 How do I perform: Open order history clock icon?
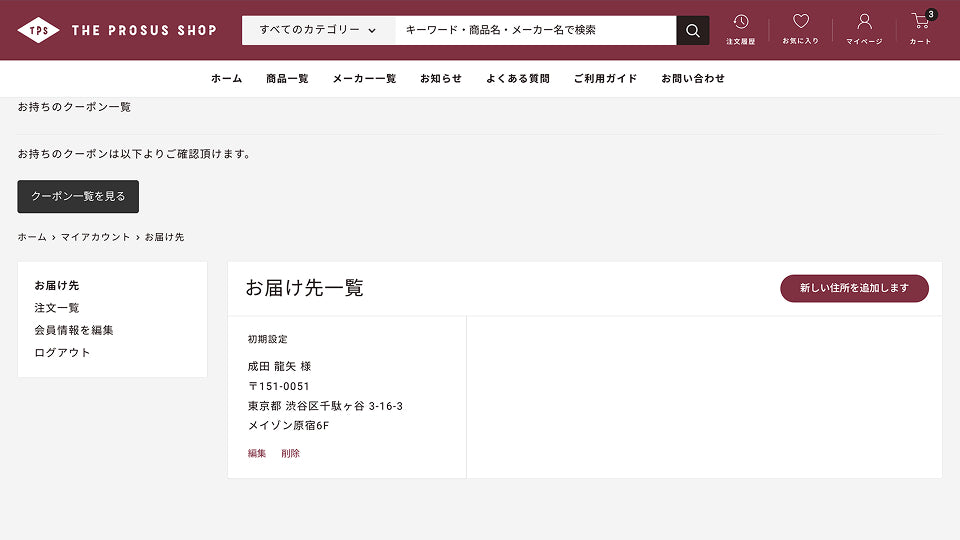[x=740, y=22]
